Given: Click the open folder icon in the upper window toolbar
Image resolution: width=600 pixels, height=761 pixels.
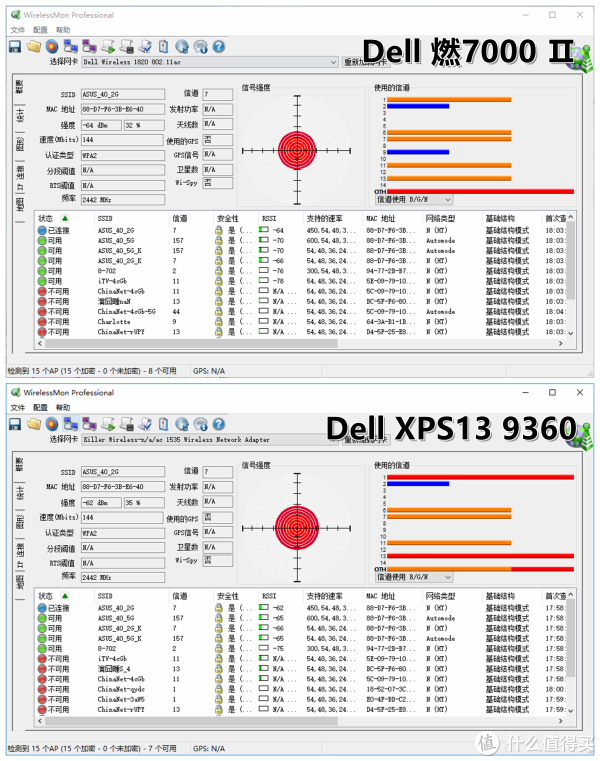Looking at the screenshot, I should pos(33,46).
